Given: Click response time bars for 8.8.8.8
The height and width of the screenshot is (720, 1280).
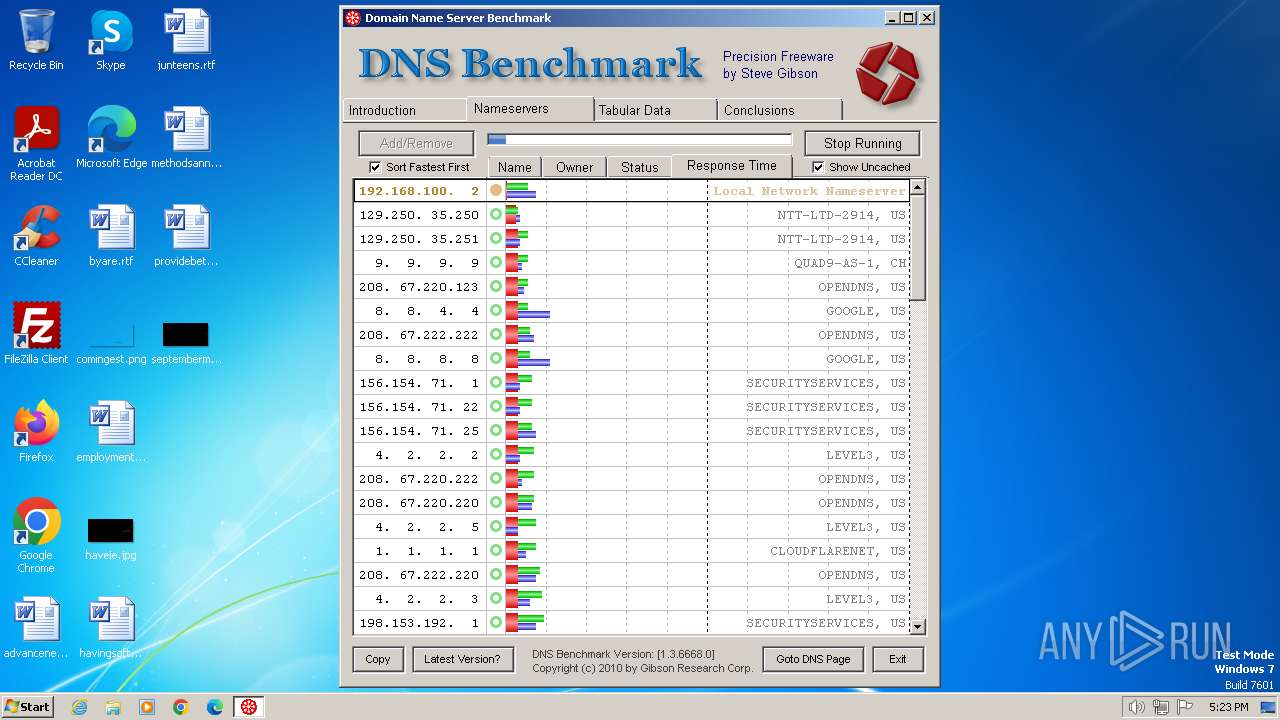Looking at the screenshot, I should [528, 358].
